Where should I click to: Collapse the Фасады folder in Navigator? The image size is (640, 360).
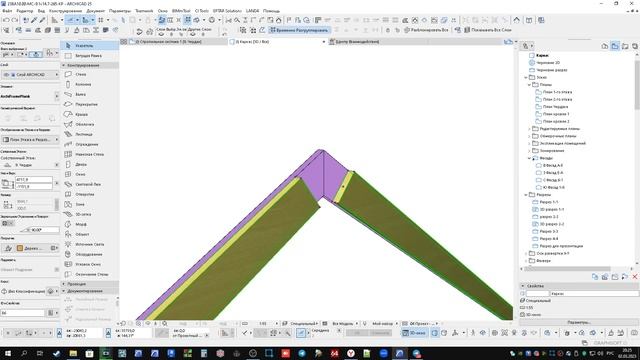click(x=529, y=158)
